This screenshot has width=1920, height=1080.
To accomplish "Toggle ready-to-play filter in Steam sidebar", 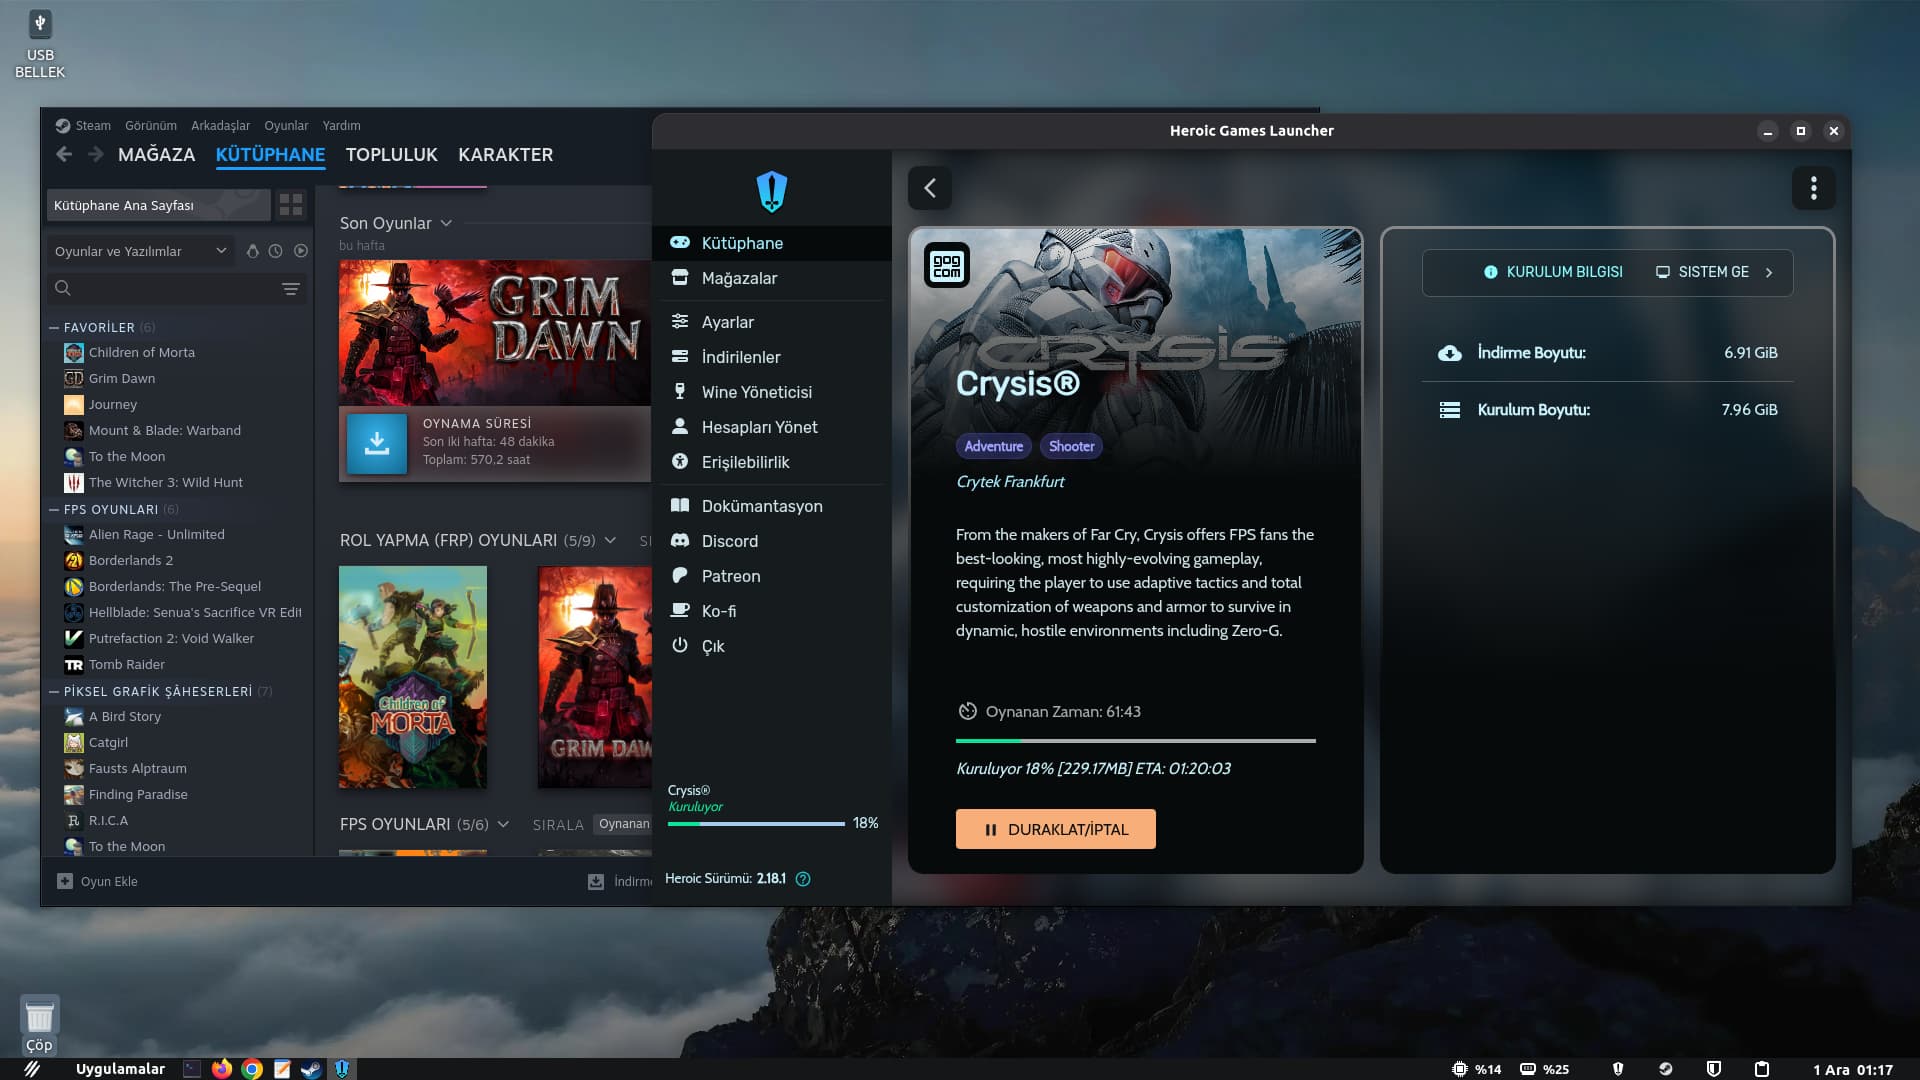I will [301, 251].
